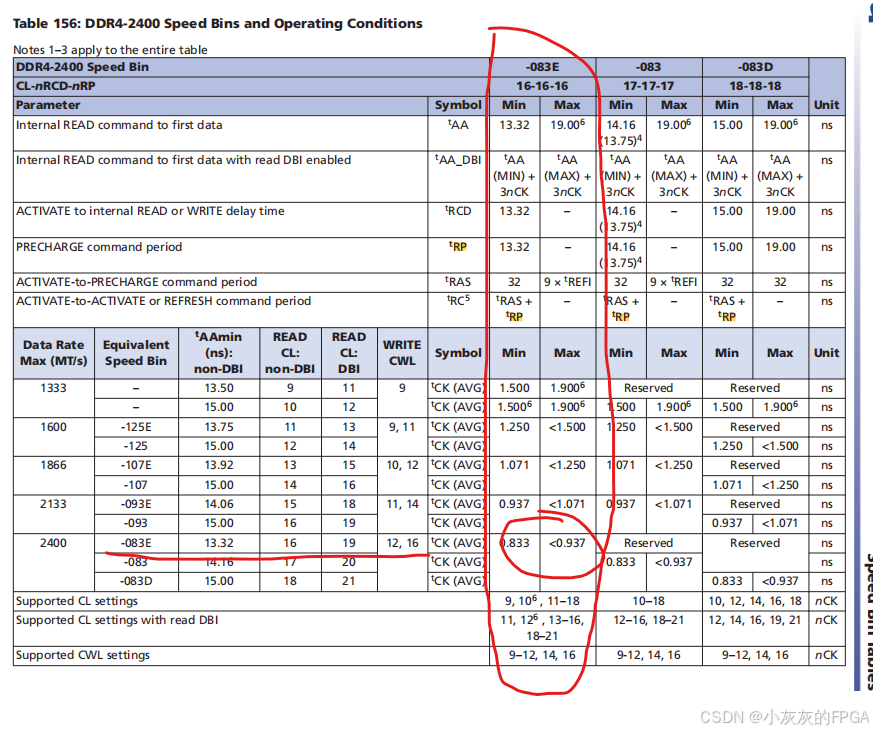This screenshot has width=873, height=732.
Task: Click the "12, 14, 16, 19, 21" DBI CL value
Action: 755,620
